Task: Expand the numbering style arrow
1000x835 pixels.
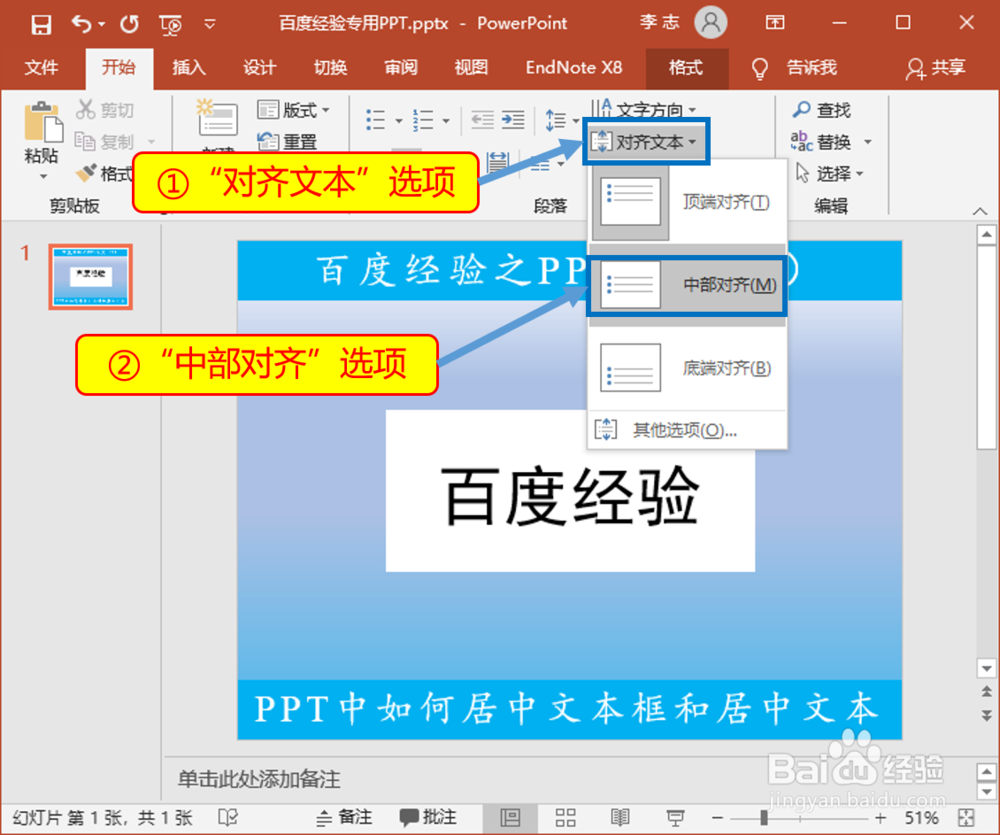Action: click(446, 120)
